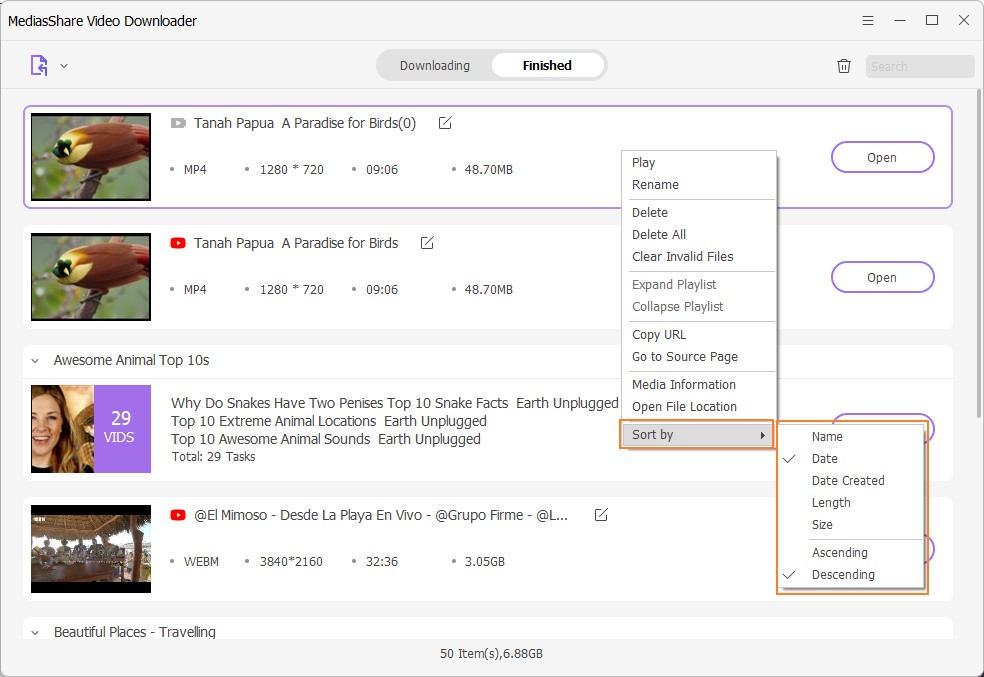The height and width of the screenshot is (677, 984).
Task: Open the hamburger menu in title bar
Action: tap(868, 20)
